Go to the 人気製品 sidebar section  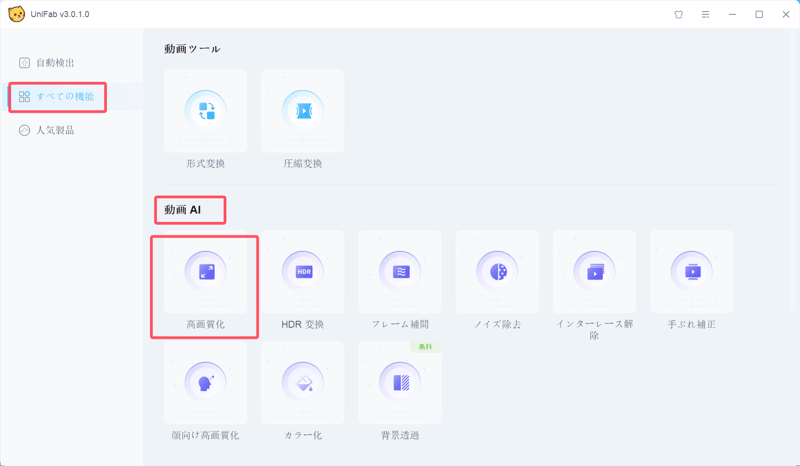pos(55,131)
